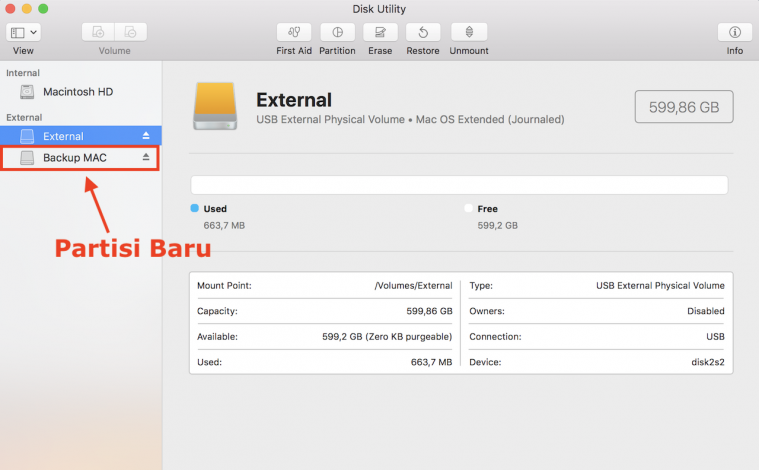Select the External volume in the sidebar
This screenshot has width=759, height=470.
click(x=81, y=136)
